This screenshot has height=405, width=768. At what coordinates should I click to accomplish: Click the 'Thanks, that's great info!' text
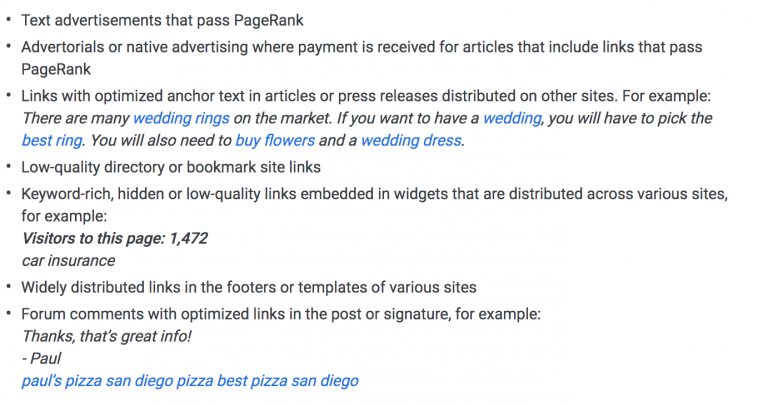point(106,336)
